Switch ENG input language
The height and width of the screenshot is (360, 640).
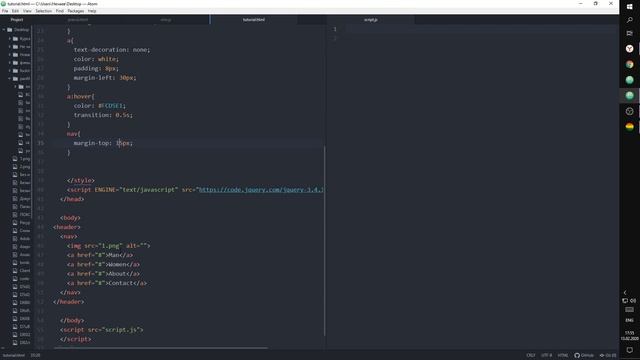coord(629,320)
